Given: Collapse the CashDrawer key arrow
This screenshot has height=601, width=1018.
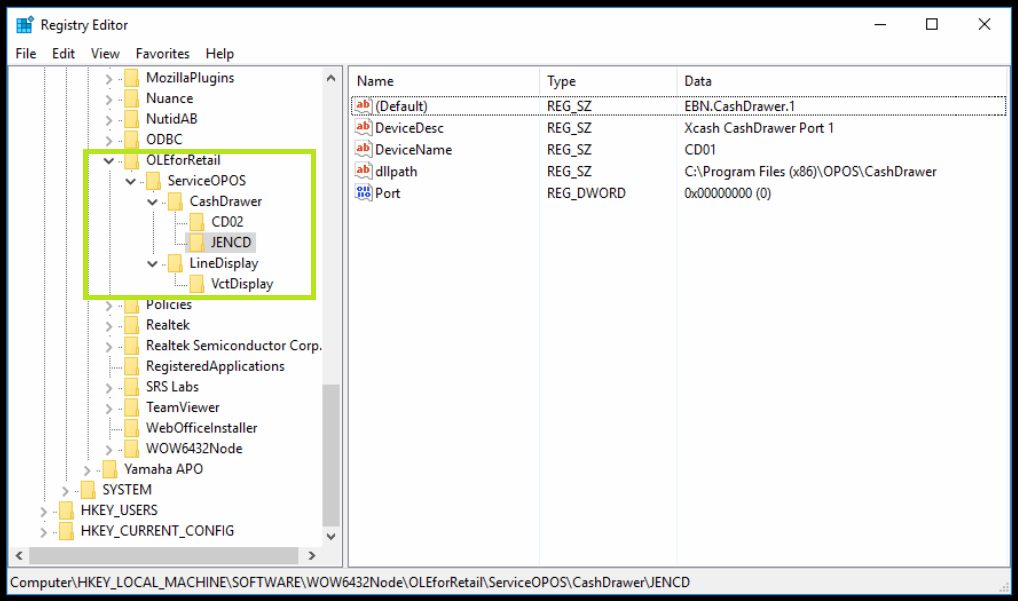Looking at the screenshot, I should pos(152,202).
